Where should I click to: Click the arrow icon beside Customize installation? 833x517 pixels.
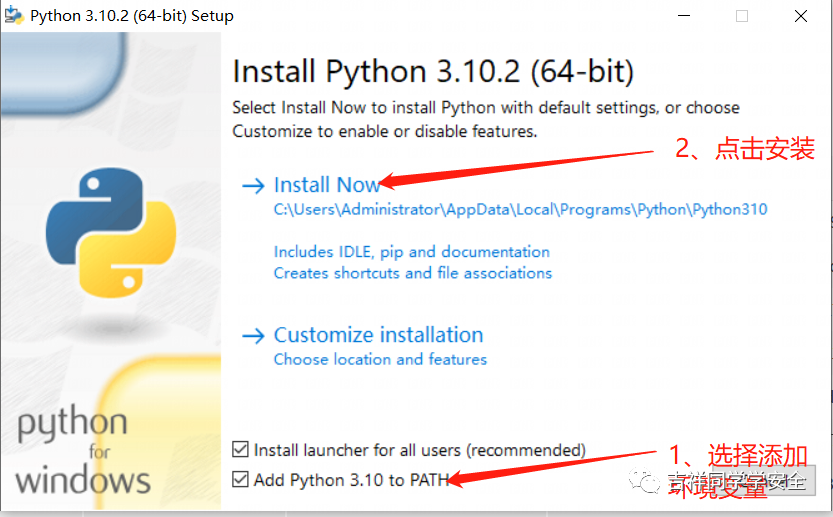click(253, 335)
